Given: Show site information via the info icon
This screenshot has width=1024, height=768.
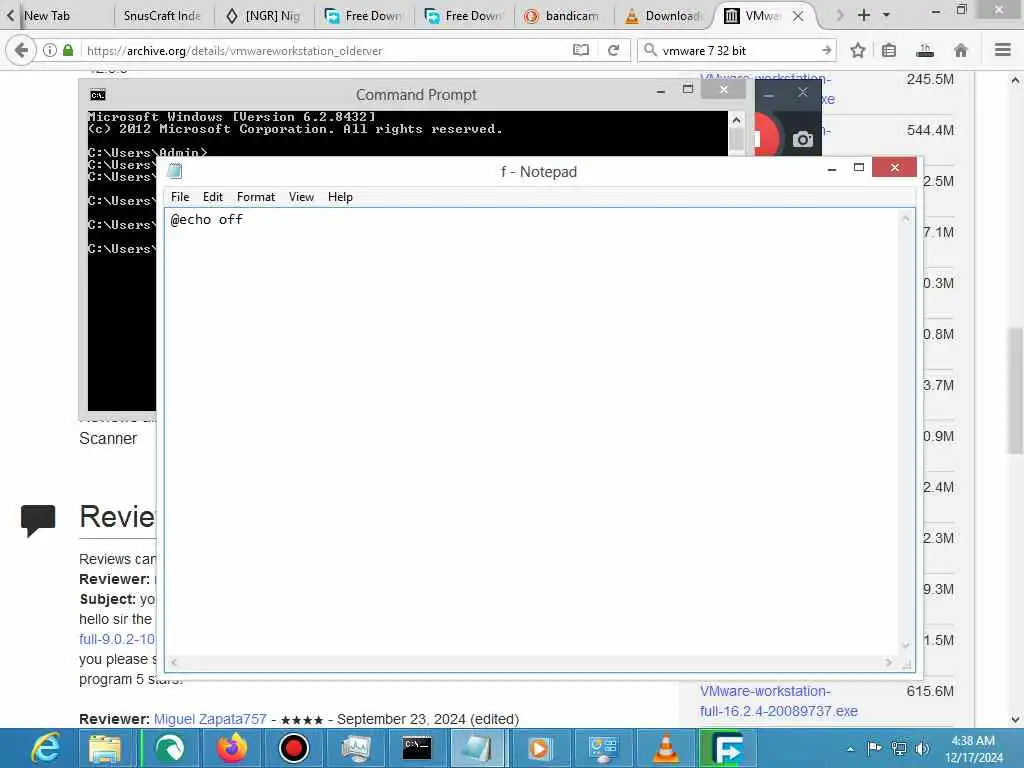Looking at the screenshot, I should [x=50, y=50].
